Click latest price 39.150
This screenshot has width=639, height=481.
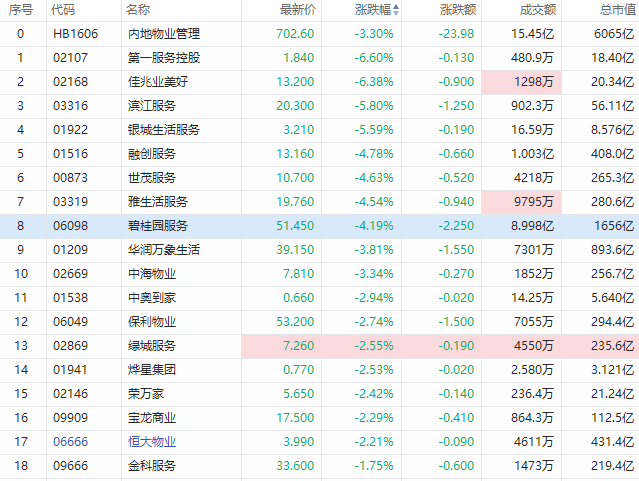(295, 249)
